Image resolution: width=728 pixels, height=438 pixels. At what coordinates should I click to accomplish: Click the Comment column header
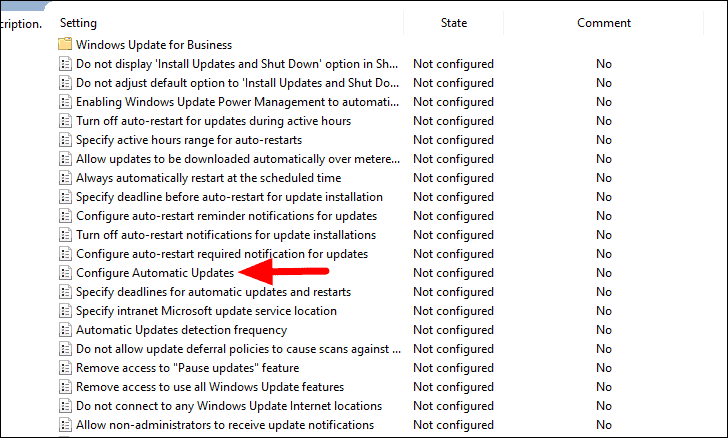point(604,23)
